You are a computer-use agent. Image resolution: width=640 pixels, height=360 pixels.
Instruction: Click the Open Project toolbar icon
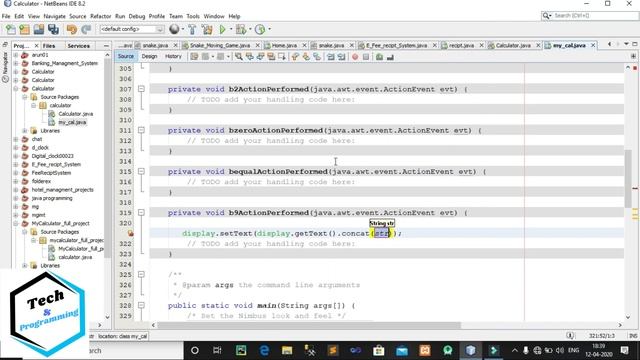[39, 29]
